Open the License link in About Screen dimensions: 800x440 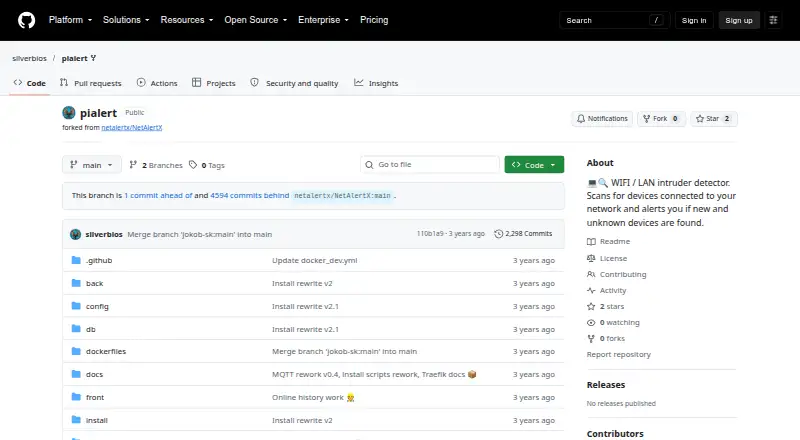(607, 258)
